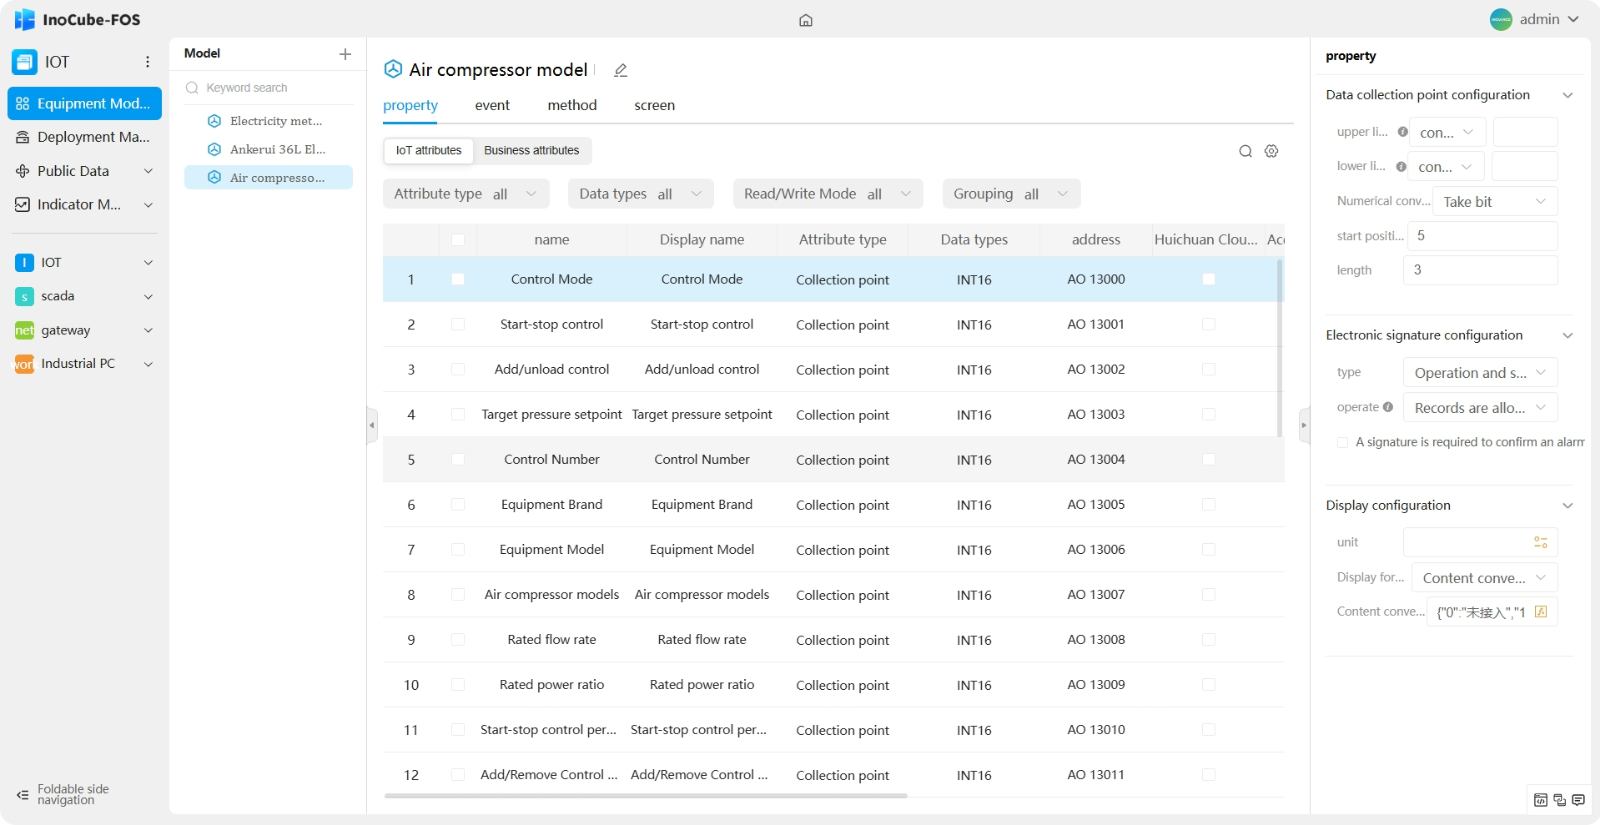Viewport: 1600px width, 825px height.
Task: Click the search icon above the attribute table
Action: [1245, 151]
